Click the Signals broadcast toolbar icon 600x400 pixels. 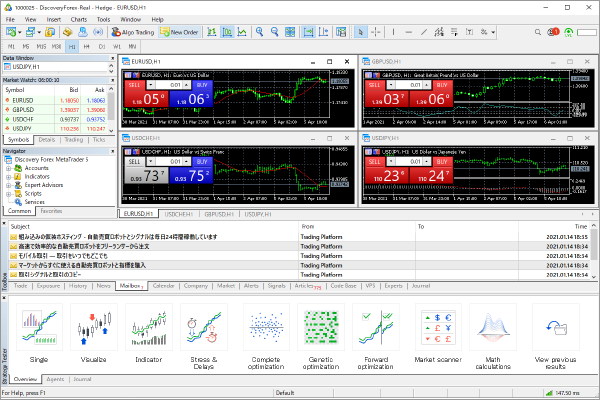[x=98, y=32]
